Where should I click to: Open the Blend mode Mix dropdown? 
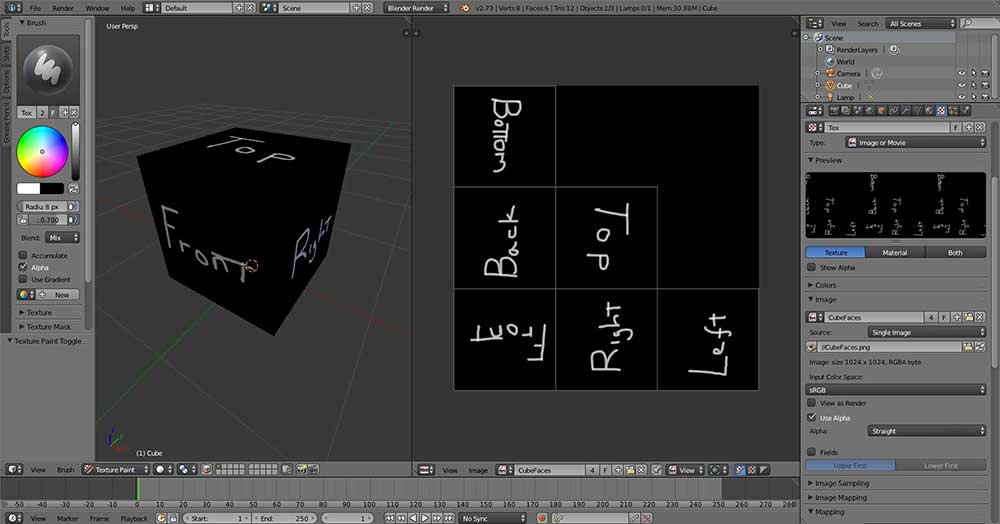click(x=63, y=238)
